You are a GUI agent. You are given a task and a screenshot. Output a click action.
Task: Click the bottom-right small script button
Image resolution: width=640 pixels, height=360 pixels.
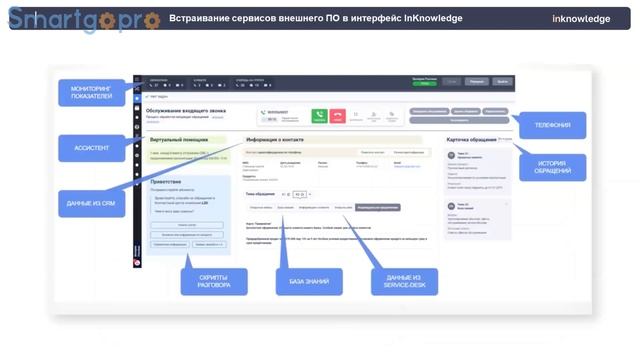point(209,244)
